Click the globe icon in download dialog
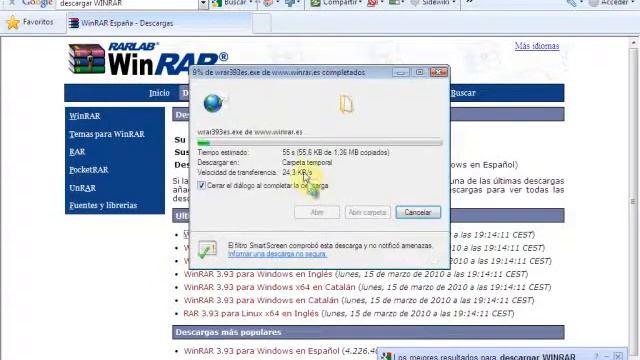 coord(213,103)
